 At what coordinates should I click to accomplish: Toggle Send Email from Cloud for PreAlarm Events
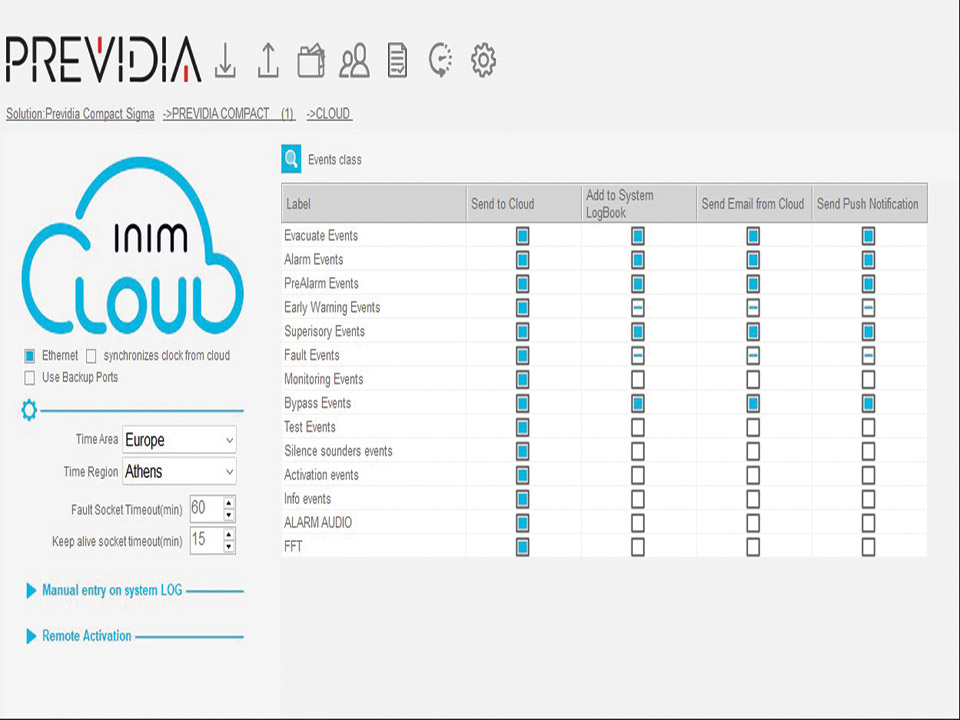pos(753,283)
